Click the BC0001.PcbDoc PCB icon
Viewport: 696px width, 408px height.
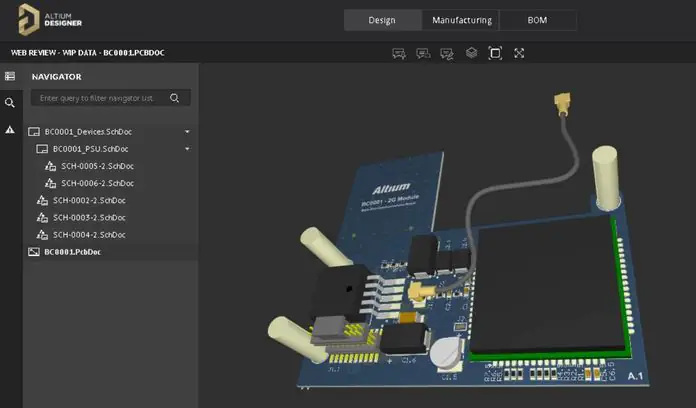click(x=34, y=252)
